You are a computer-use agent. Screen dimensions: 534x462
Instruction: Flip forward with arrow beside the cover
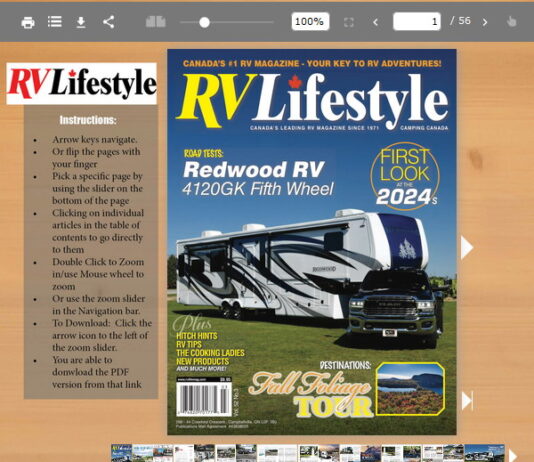coord(467,248)
